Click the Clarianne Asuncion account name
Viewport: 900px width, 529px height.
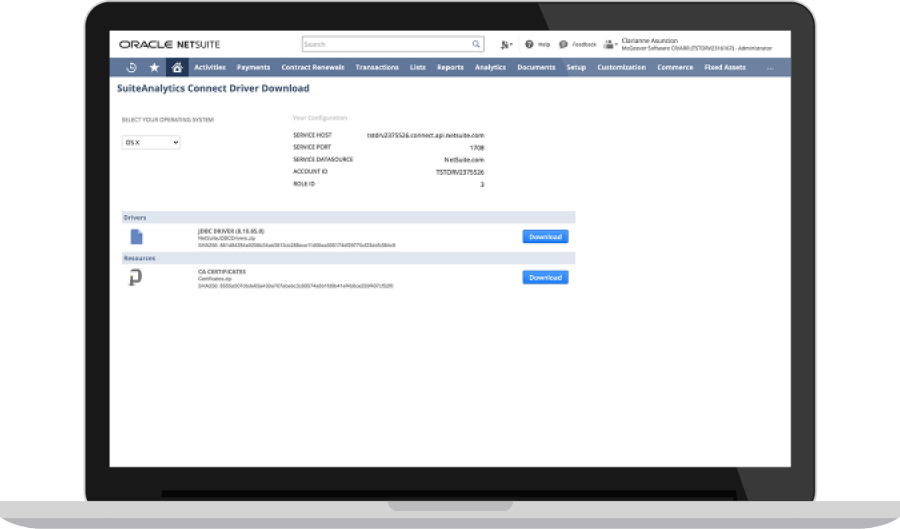pos(650,41)
